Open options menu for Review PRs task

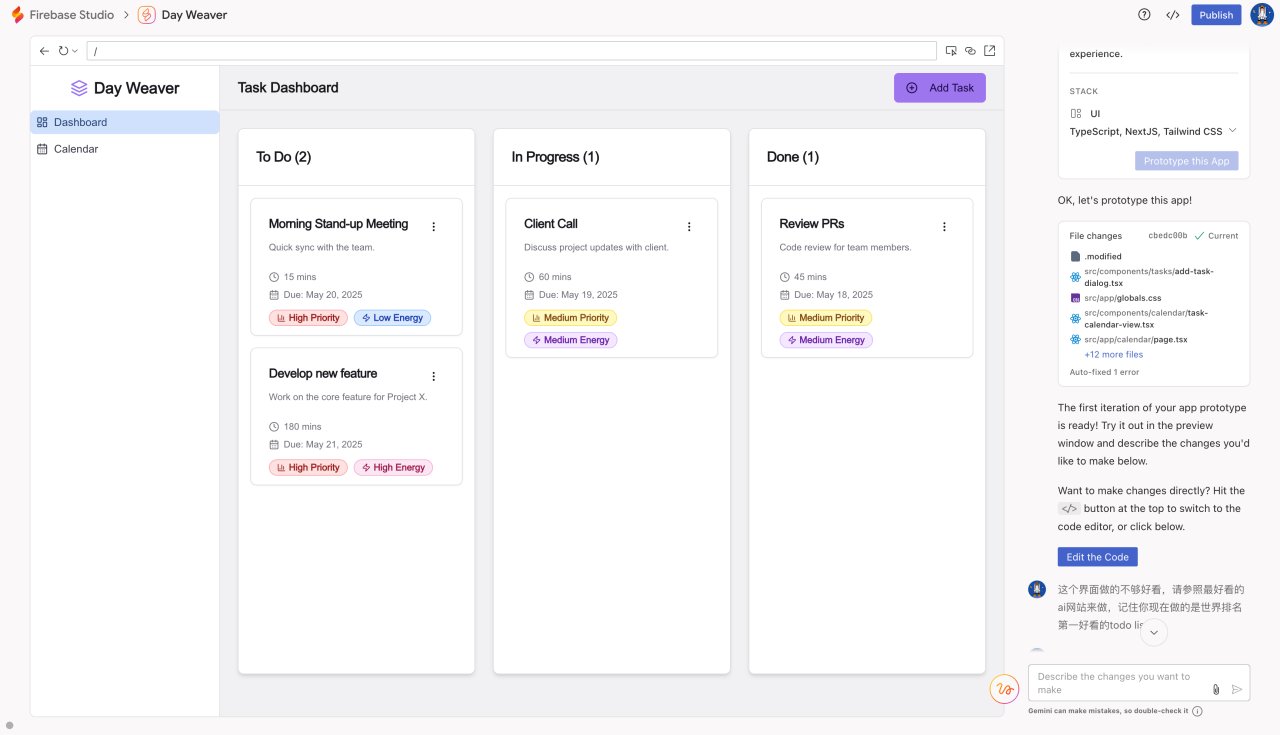tap(944, 227)
